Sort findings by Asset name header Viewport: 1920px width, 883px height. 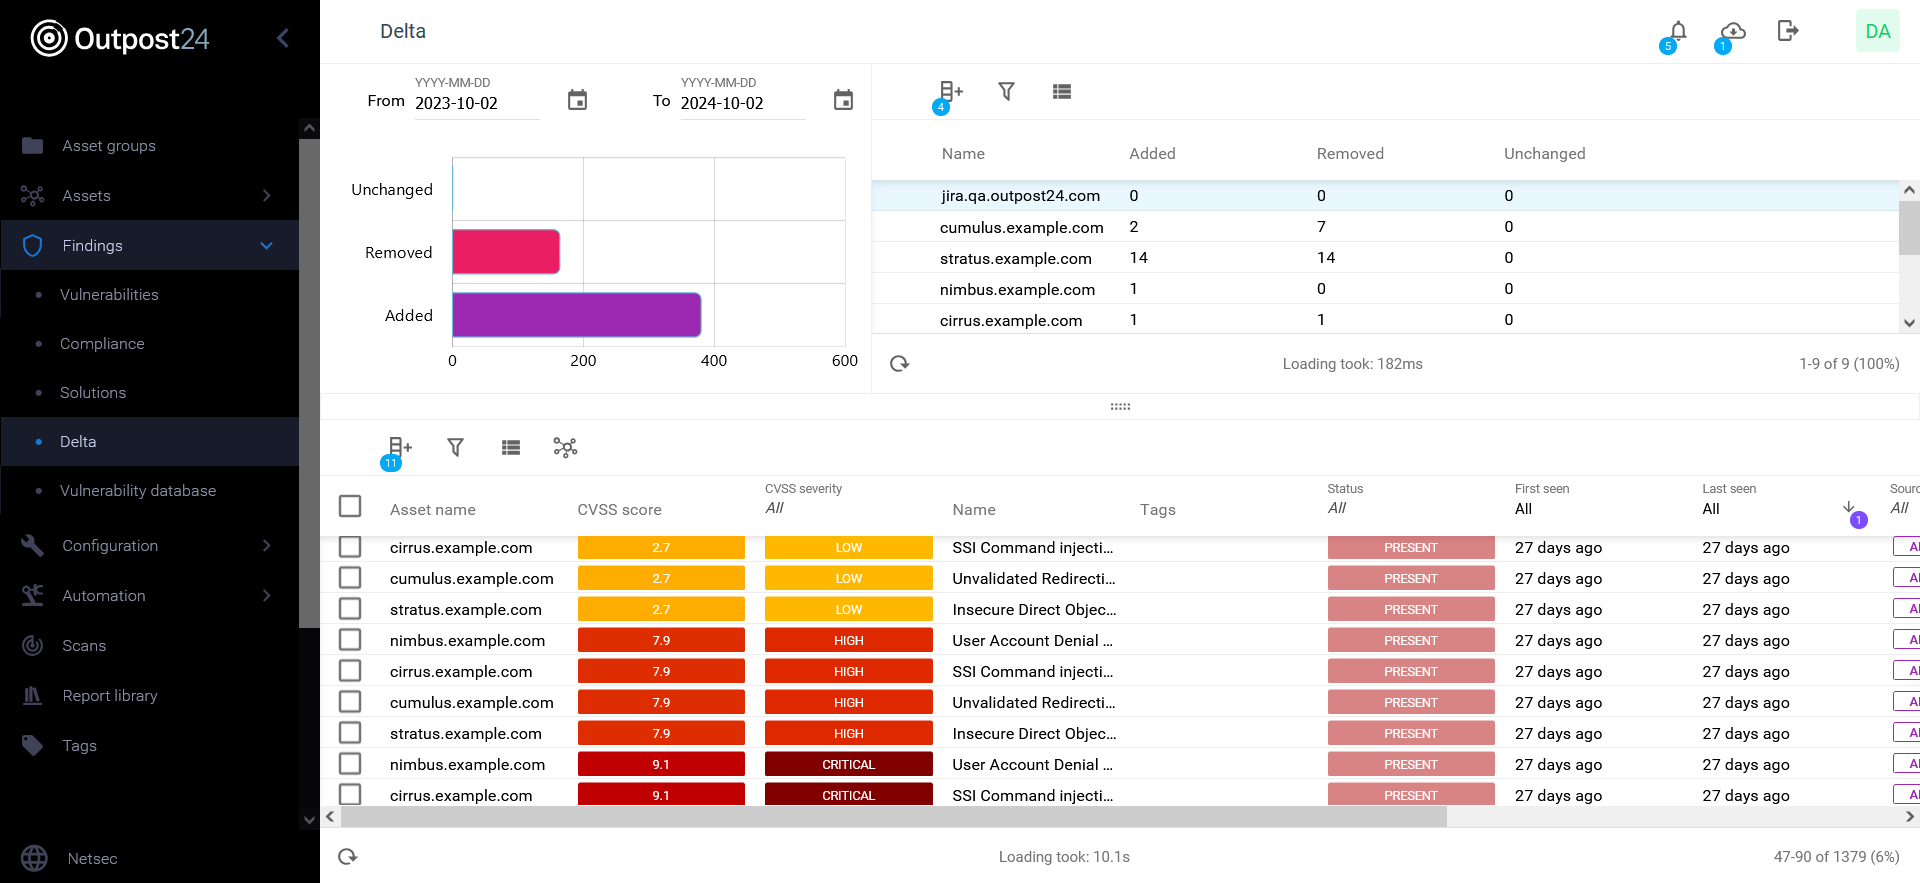[432, 510]
